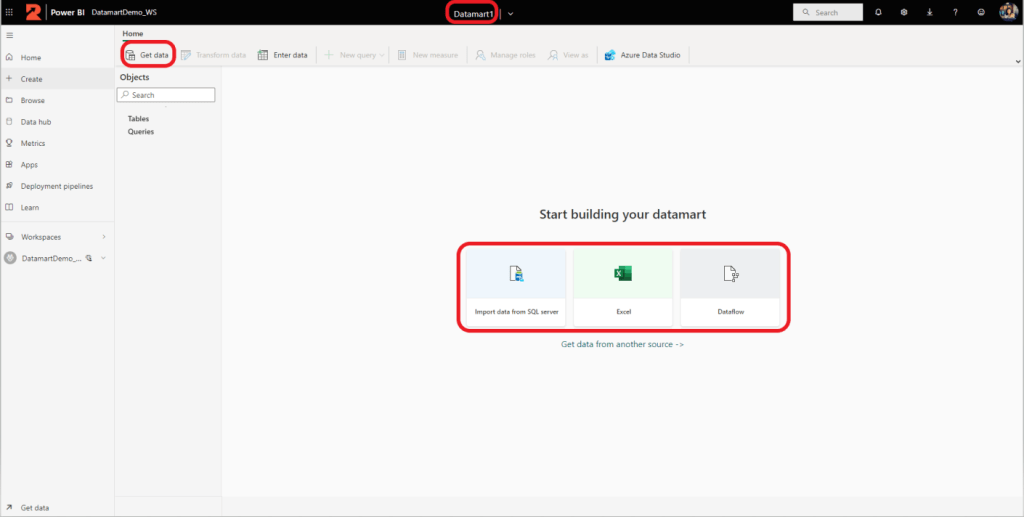Expand the Workspaces flyout arrow

103,237
